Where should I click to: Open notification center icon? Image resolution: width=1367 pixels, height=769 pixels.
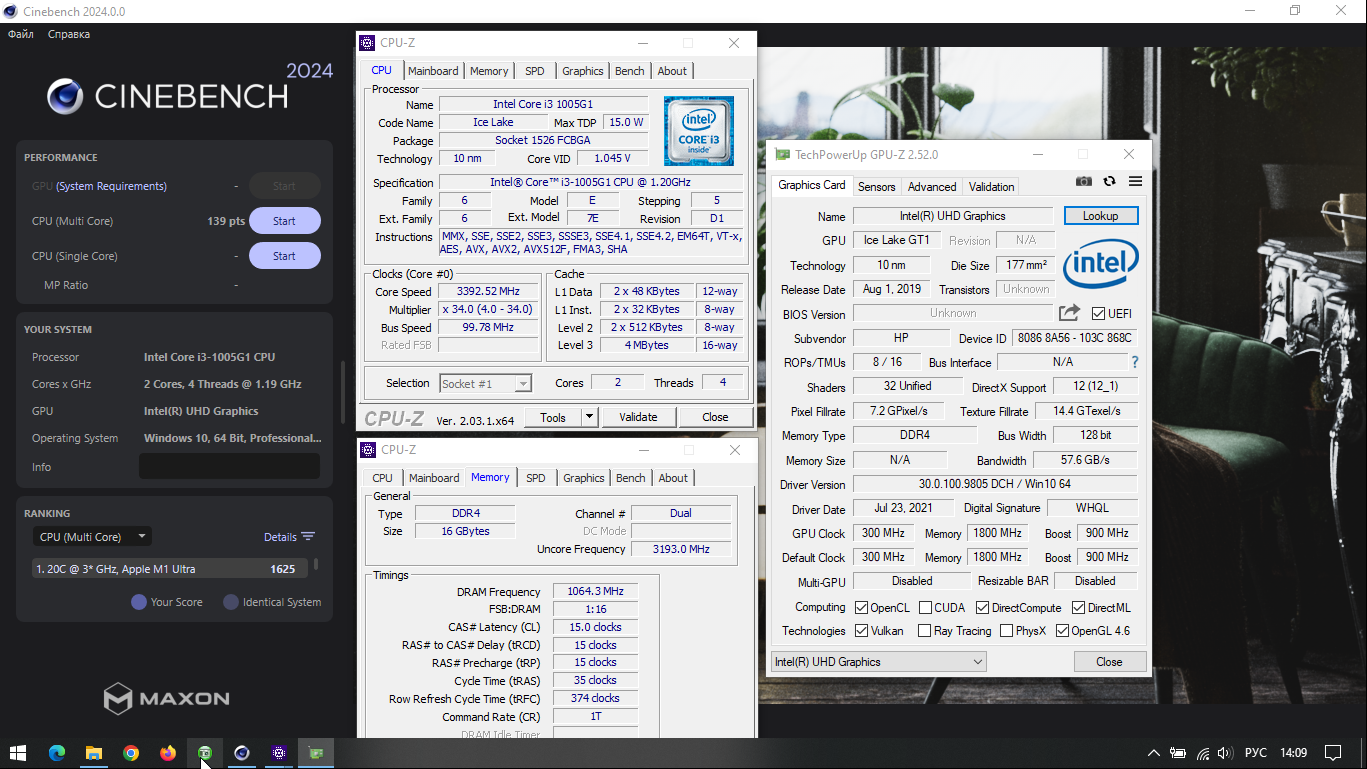point(1333,753)
